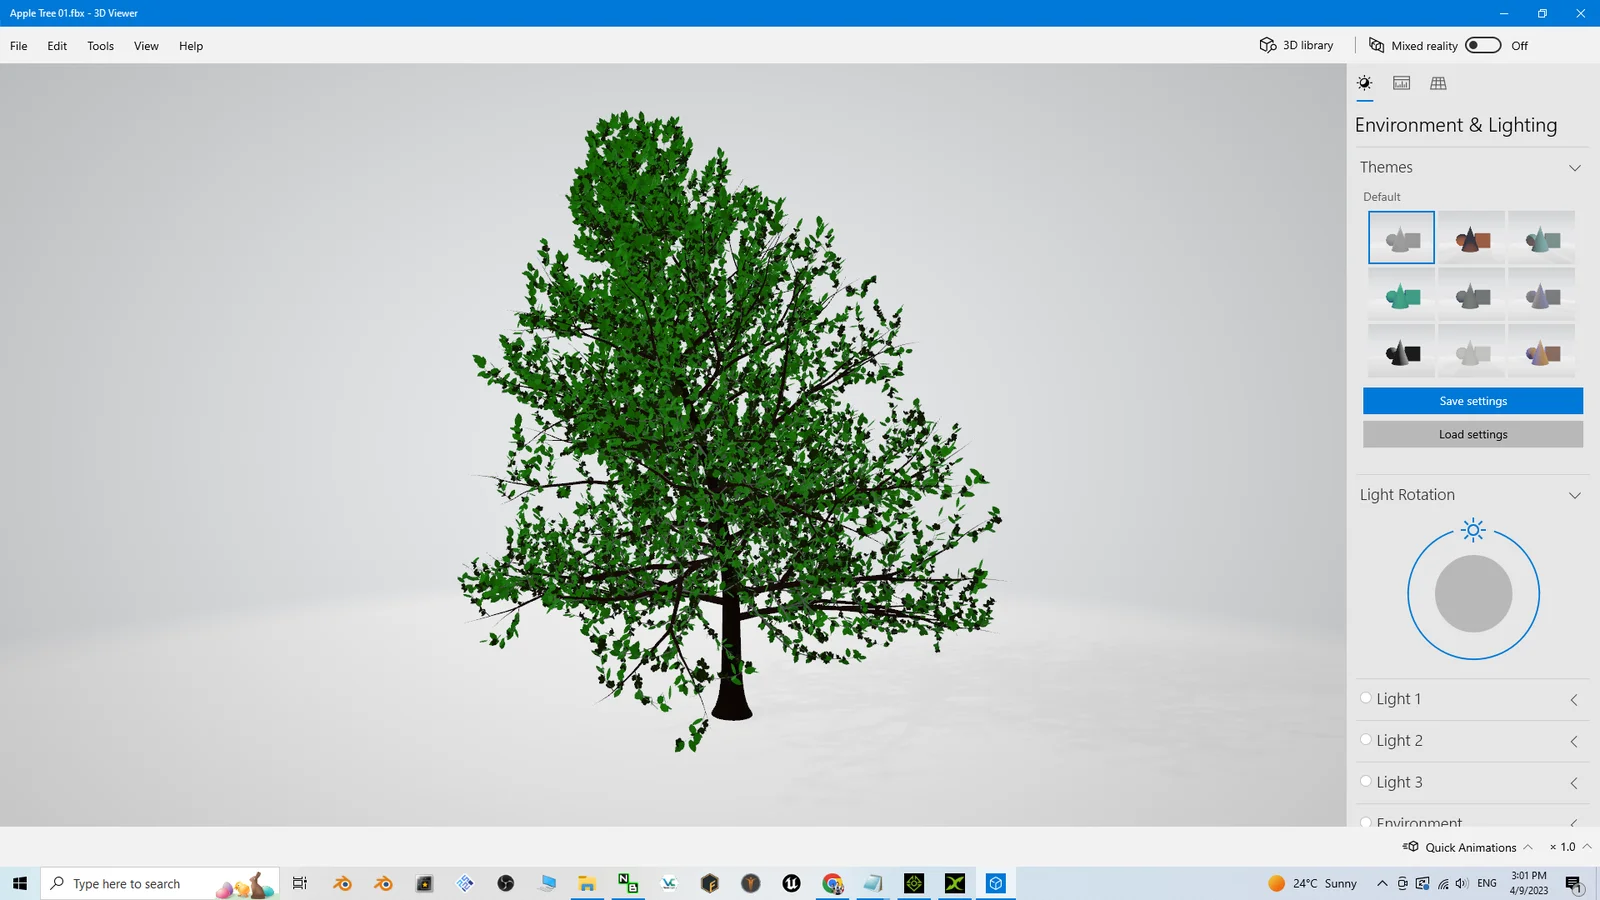Open the Environment & Lighting panel icon
Viewport: 1600px width, 900px height.
point(1364,84)
